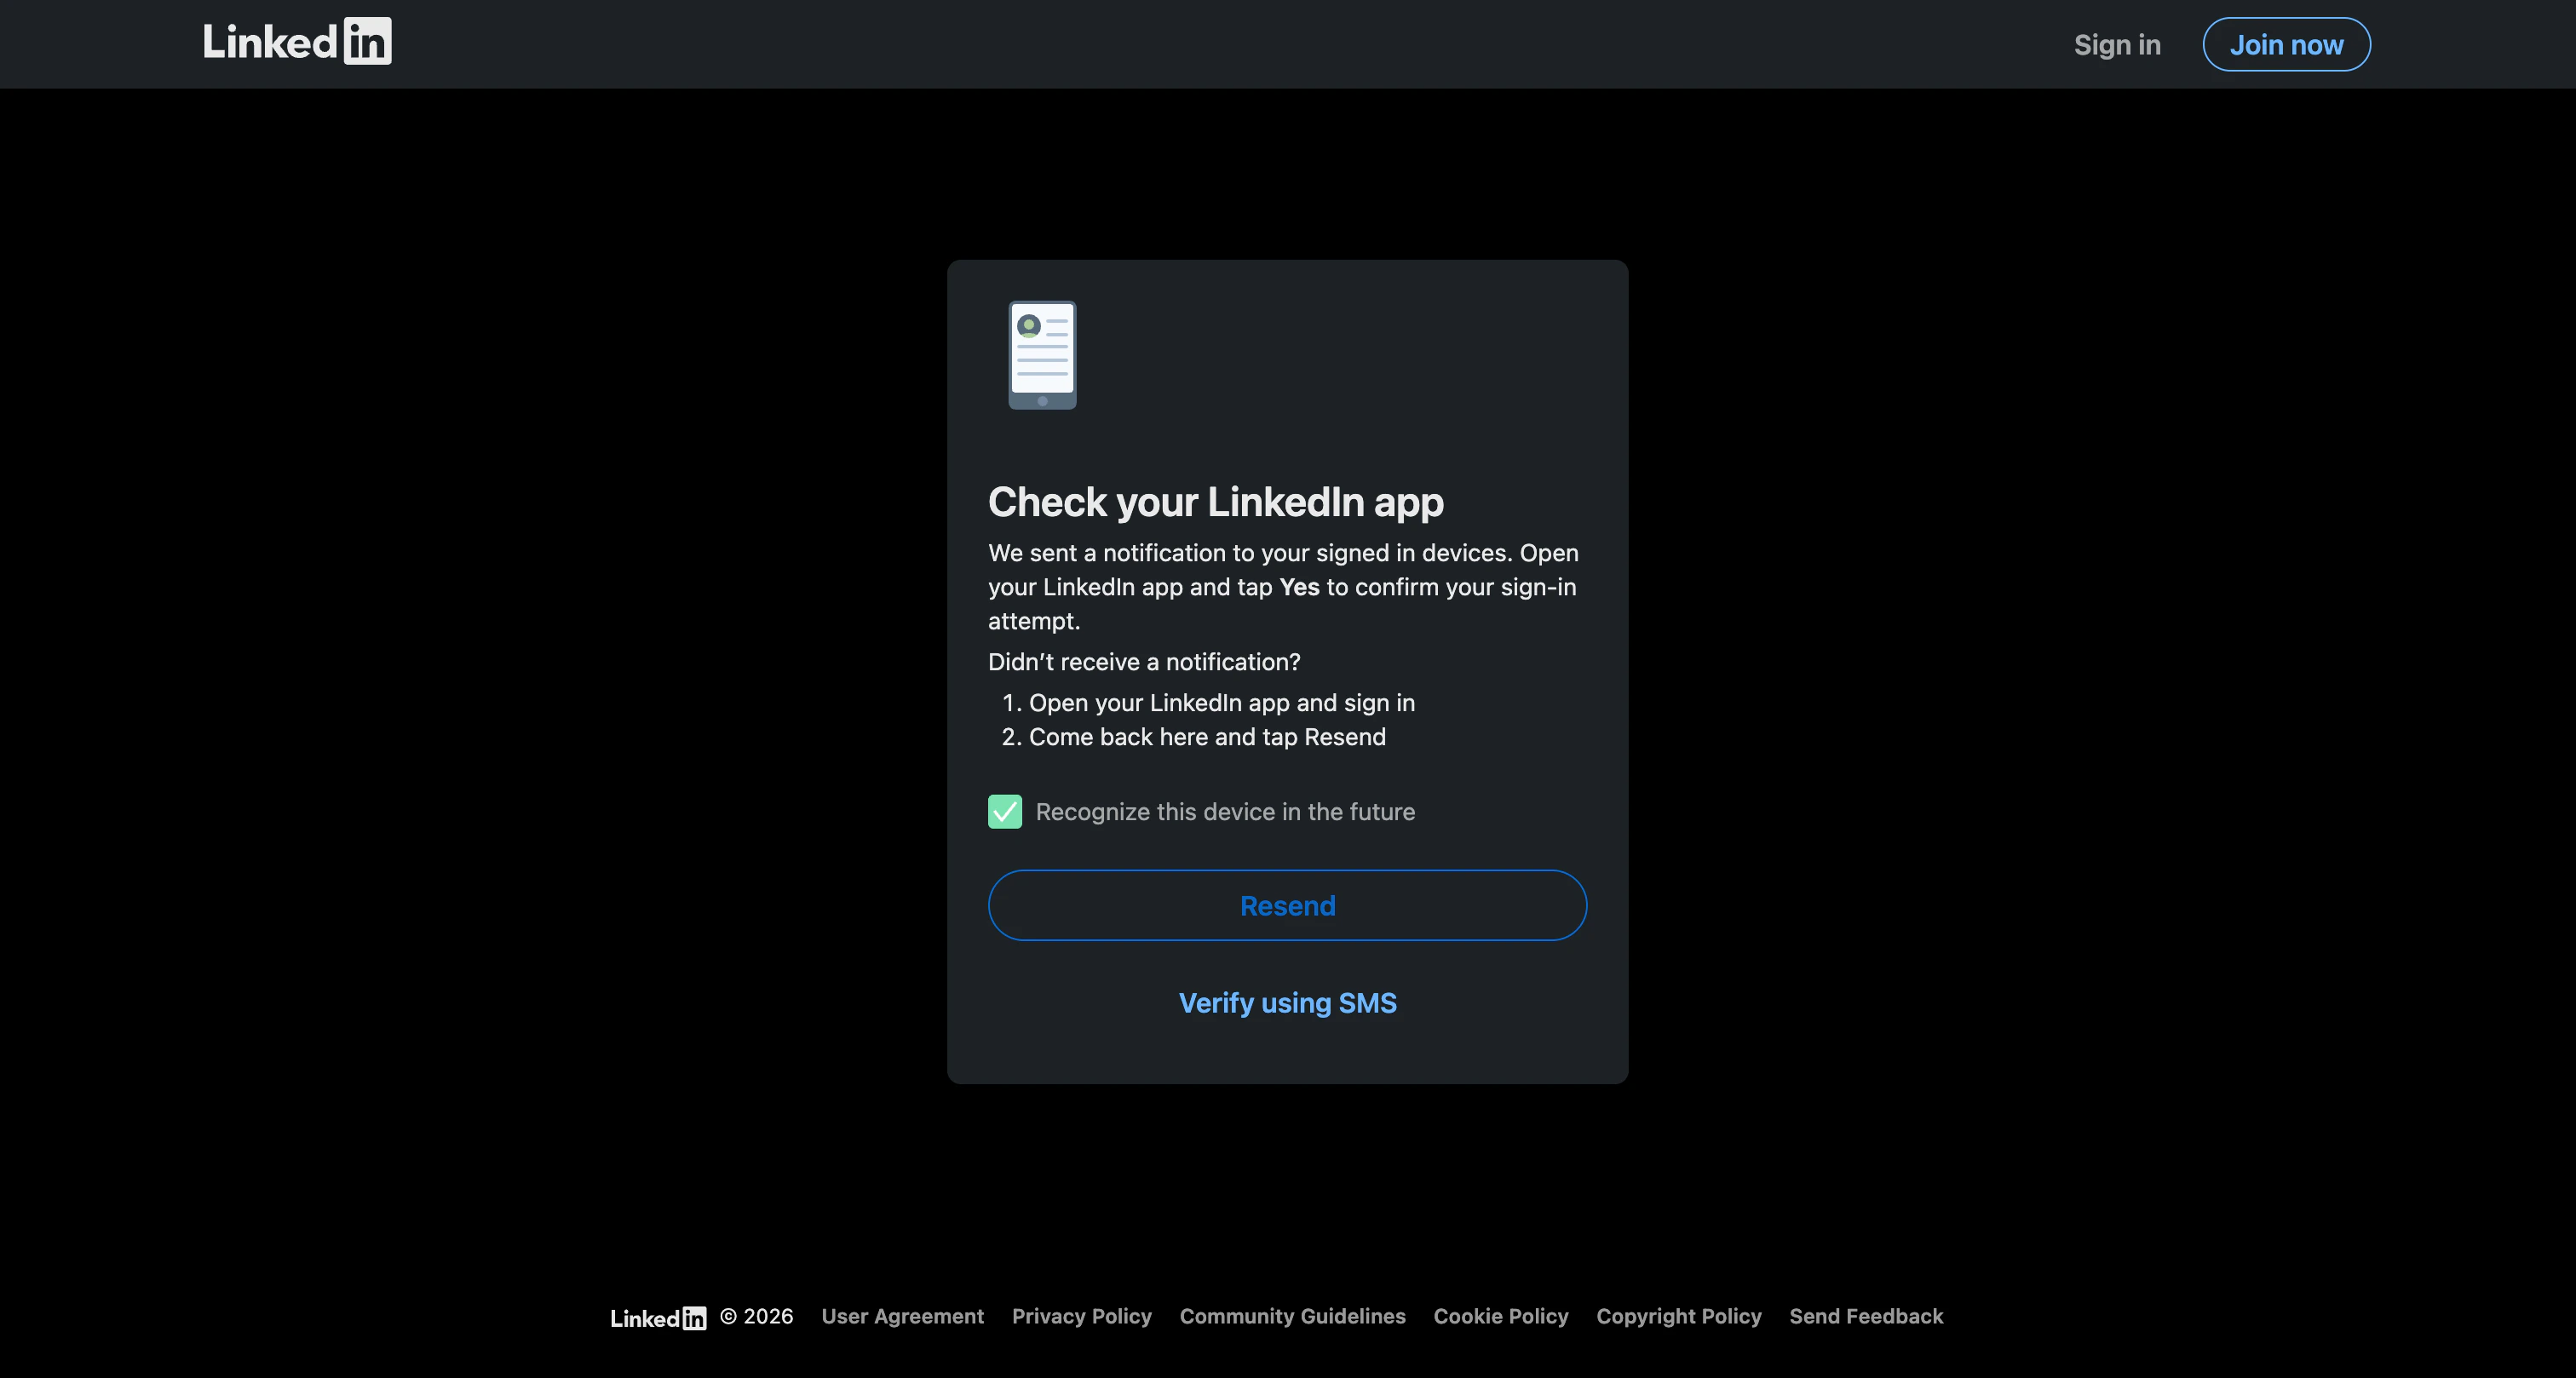The width and height of the screenshot is (2576, 1378).
Task: Click the bold Yes in the instructions
Action: [x=1299, y=587]
